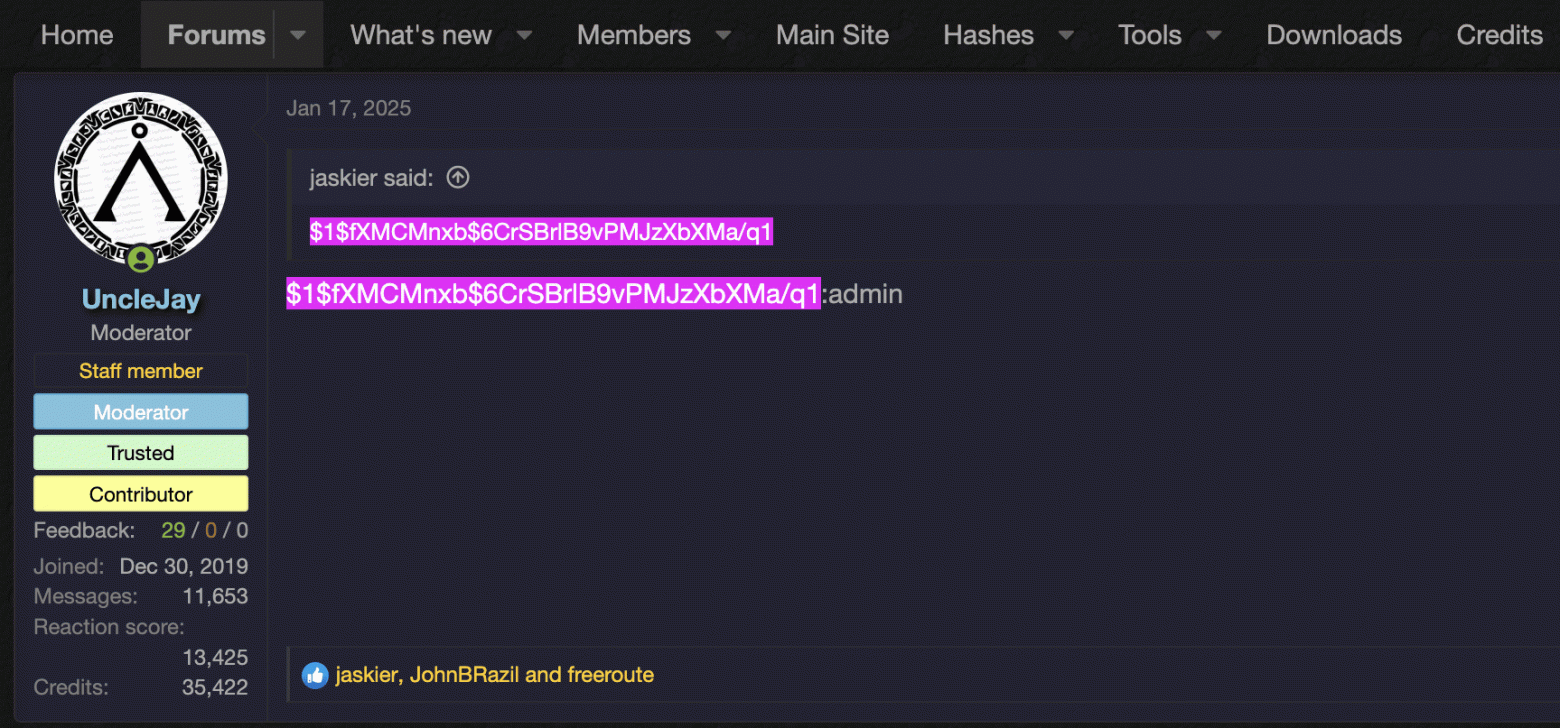The width and height of the screenshot is (1560, 728).
Task: Click the up-arrow icon beside jaskier said
Action: tap(457, 178)
